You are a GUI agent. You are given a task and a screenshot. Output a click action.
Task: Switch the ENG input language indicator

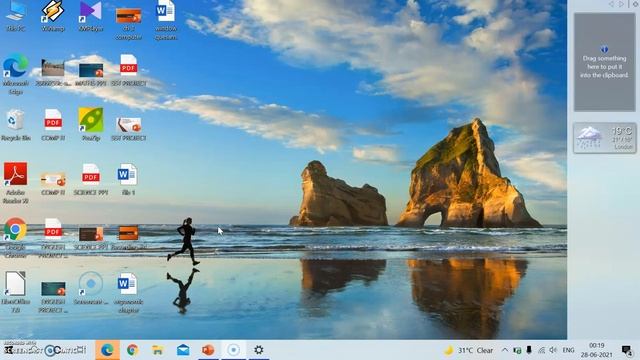(568, 350)
